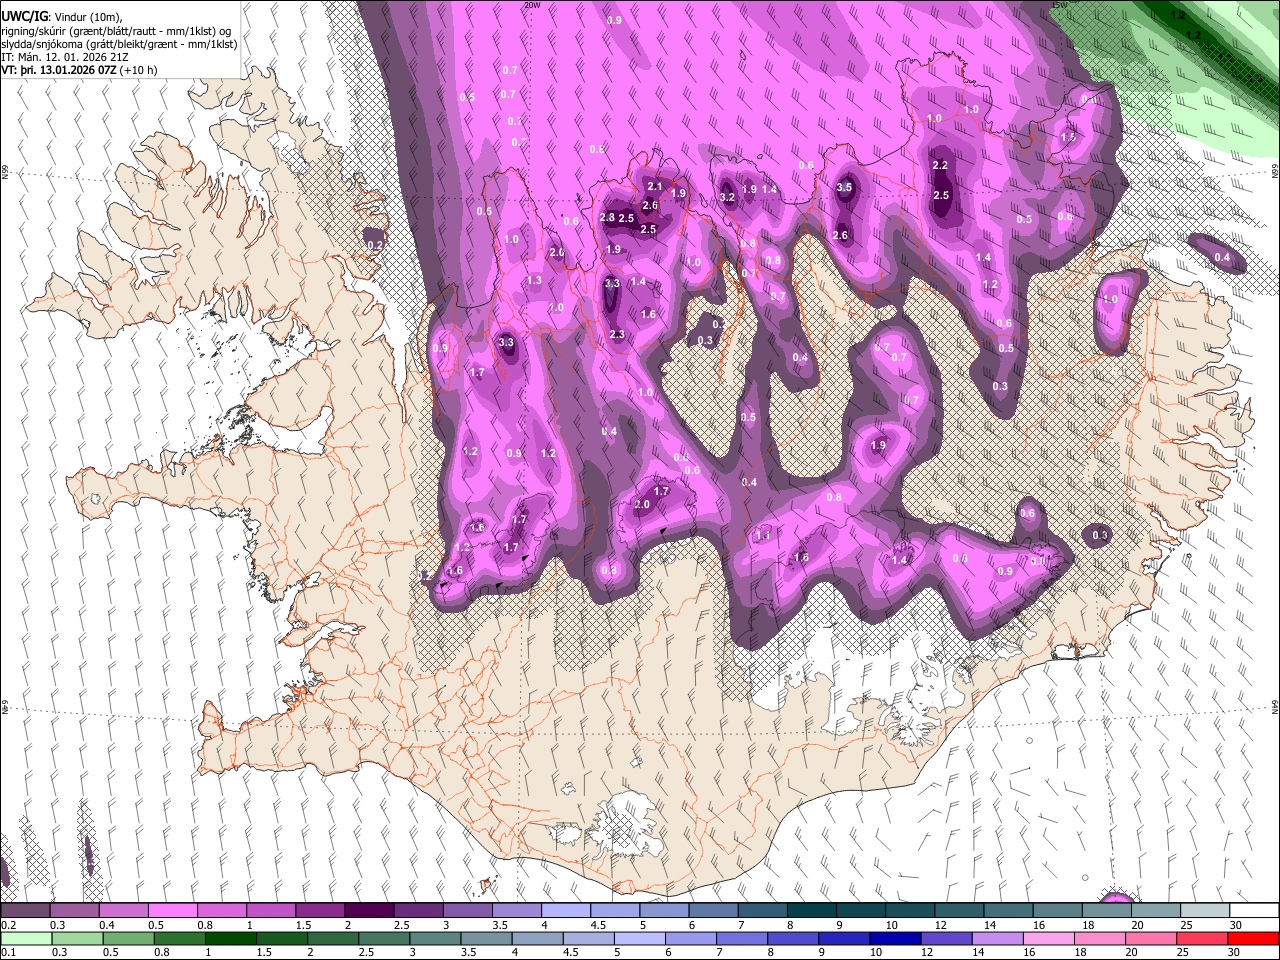Click the '20W' longitude label
The width and height of the screenshot is (1280, 960).
tap(532, 5)
